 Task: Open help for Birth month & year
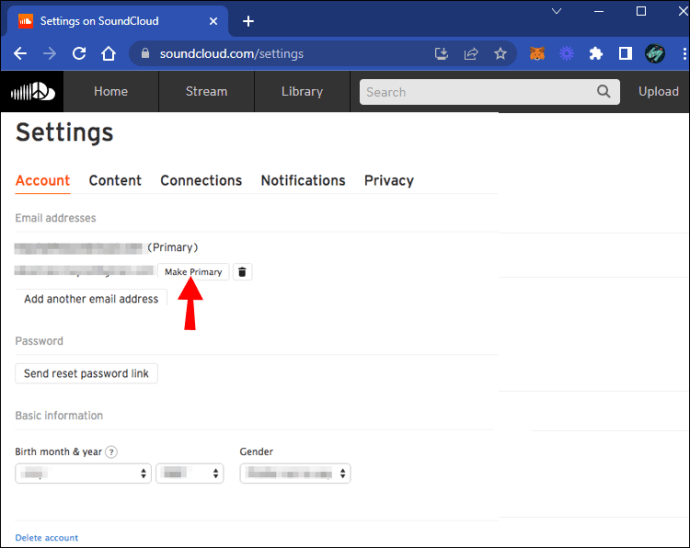[x=112, y=452]
